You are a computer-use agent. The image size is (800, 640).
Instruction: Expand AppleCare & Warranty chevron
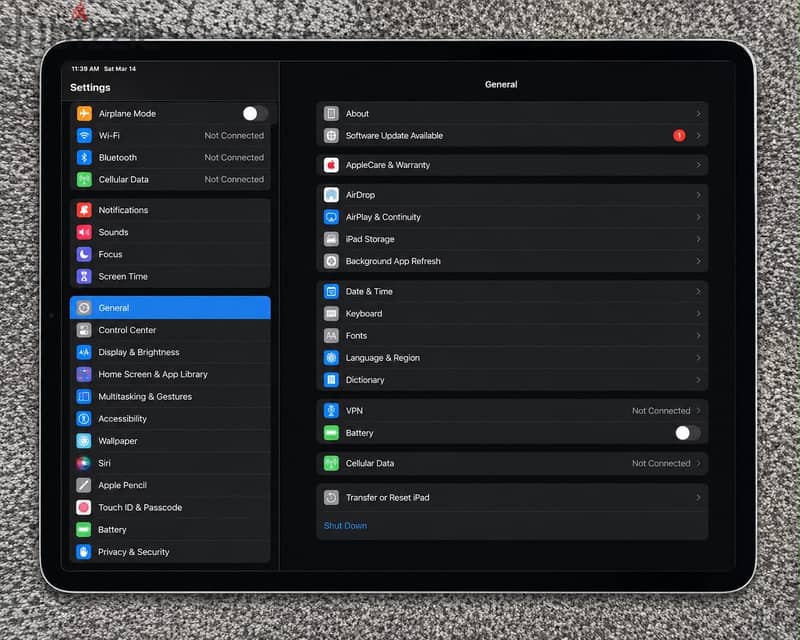(698, 165)
